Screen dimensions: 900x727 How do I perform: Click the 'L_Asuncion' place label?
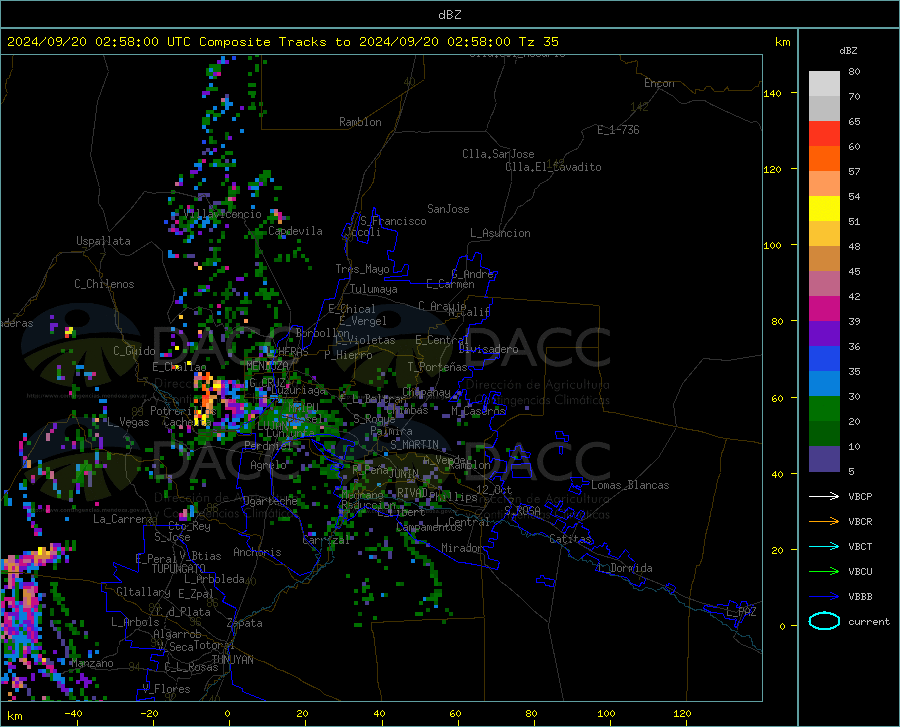500,233
